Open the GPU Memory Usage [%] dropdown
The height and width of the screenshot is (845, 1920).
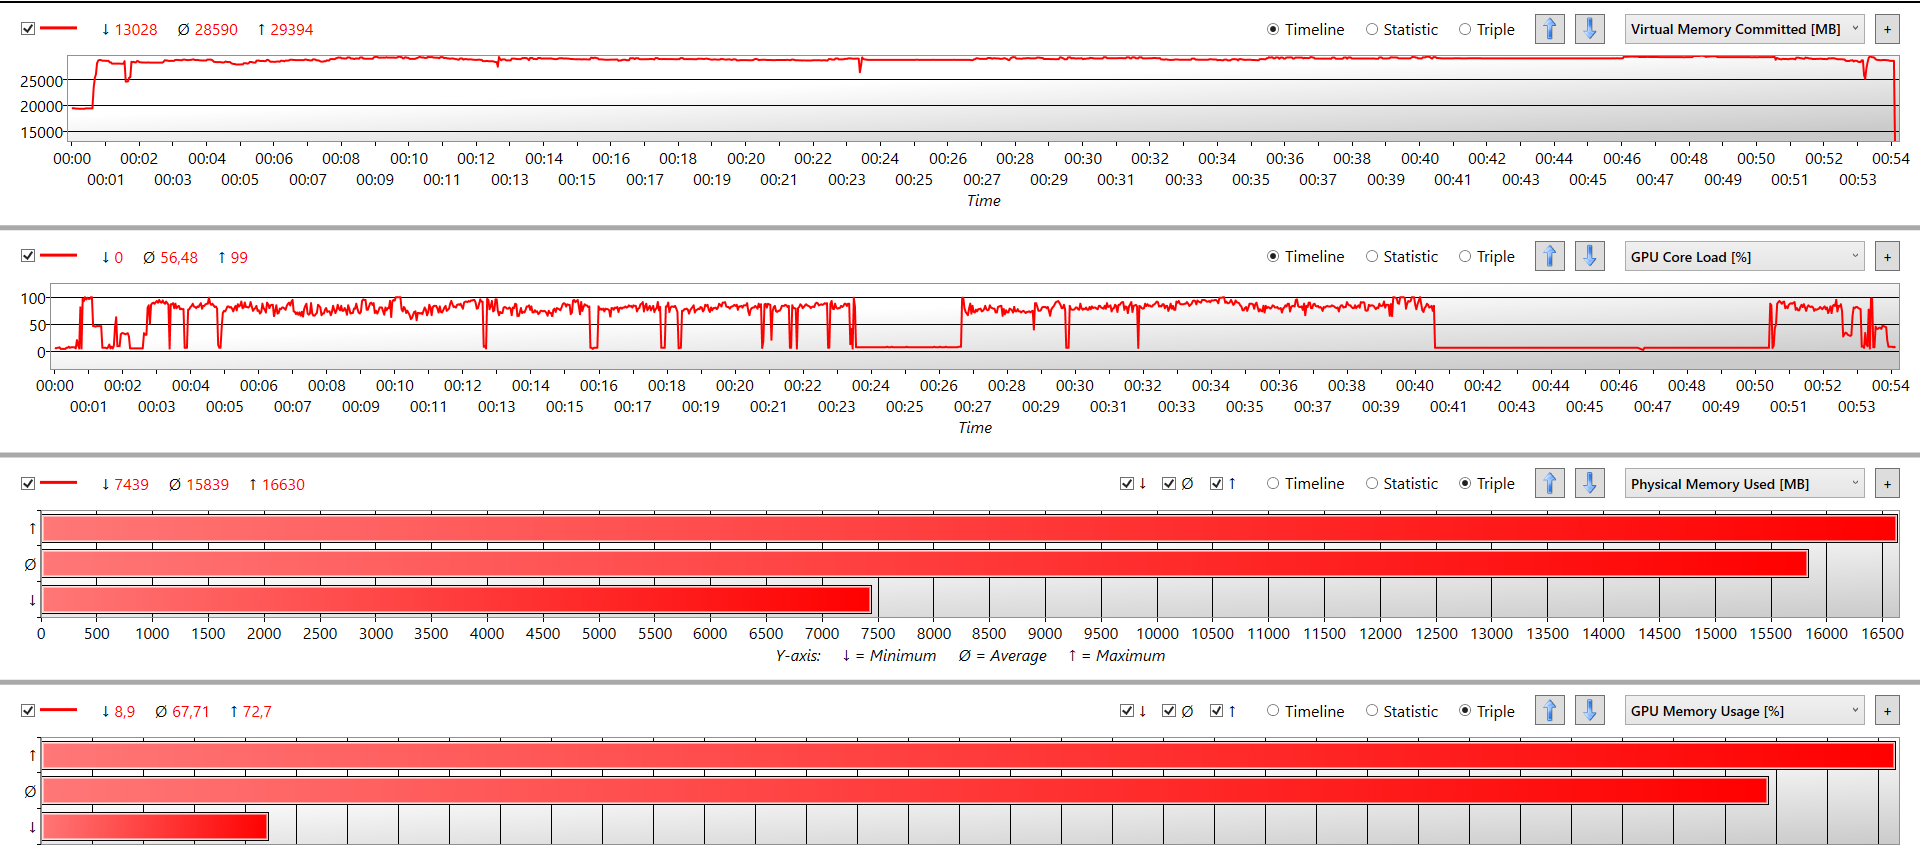(1745, 711)
